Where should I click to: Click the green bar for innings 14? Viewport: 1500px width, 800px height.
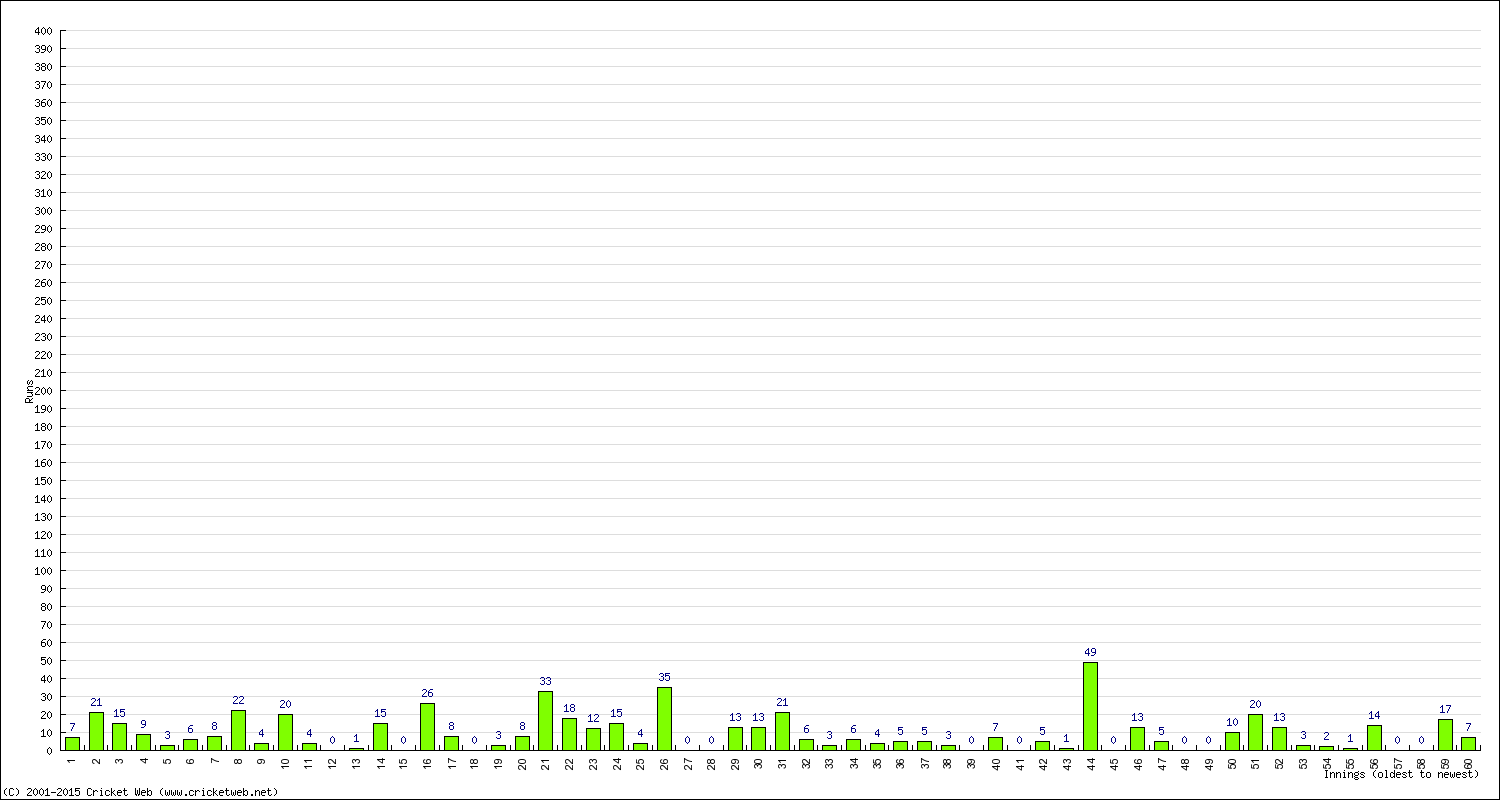380,737
